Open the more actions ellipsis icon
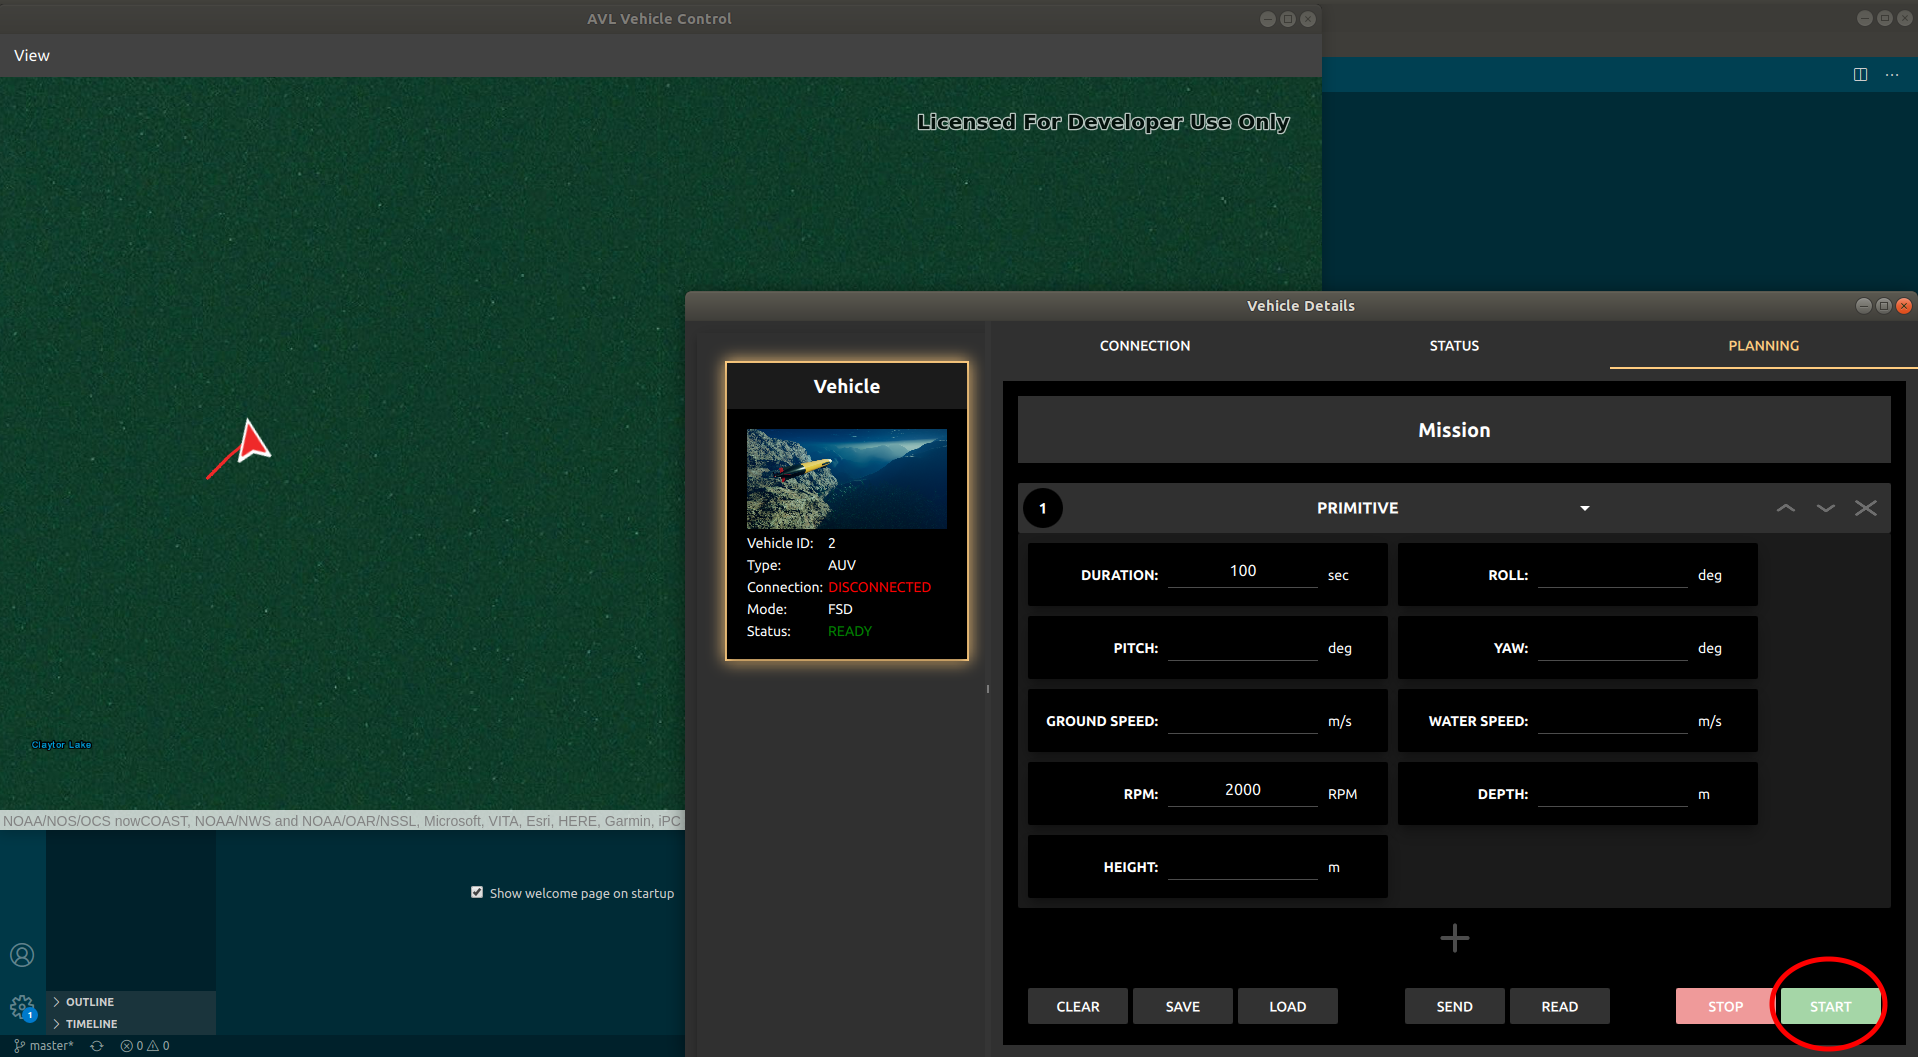1918x1057 pixels. pyautogui.click(x=1892, y=75)
